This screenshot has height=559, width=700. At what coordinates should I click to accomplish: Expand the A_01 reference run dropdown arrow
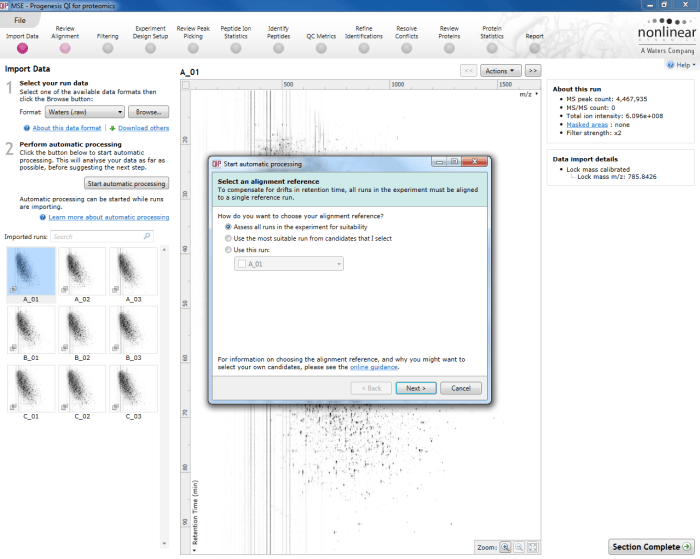click(x=339, y=264)
